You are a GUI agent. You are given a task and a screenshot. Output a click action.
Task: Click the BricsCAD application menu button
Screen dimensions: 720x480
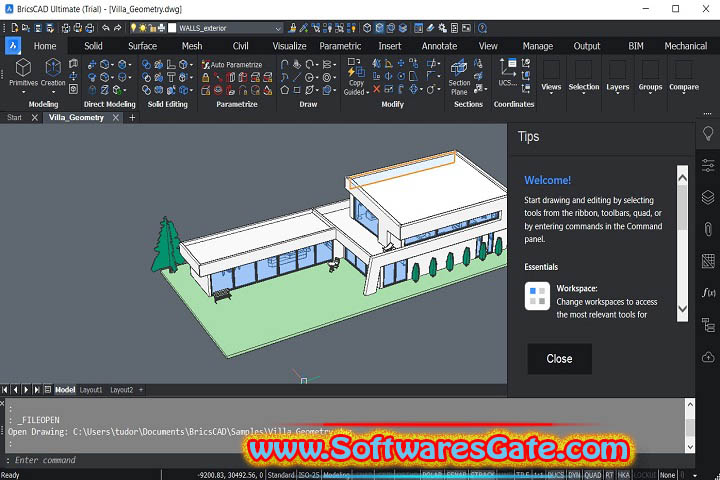click(x=13, y=46)
